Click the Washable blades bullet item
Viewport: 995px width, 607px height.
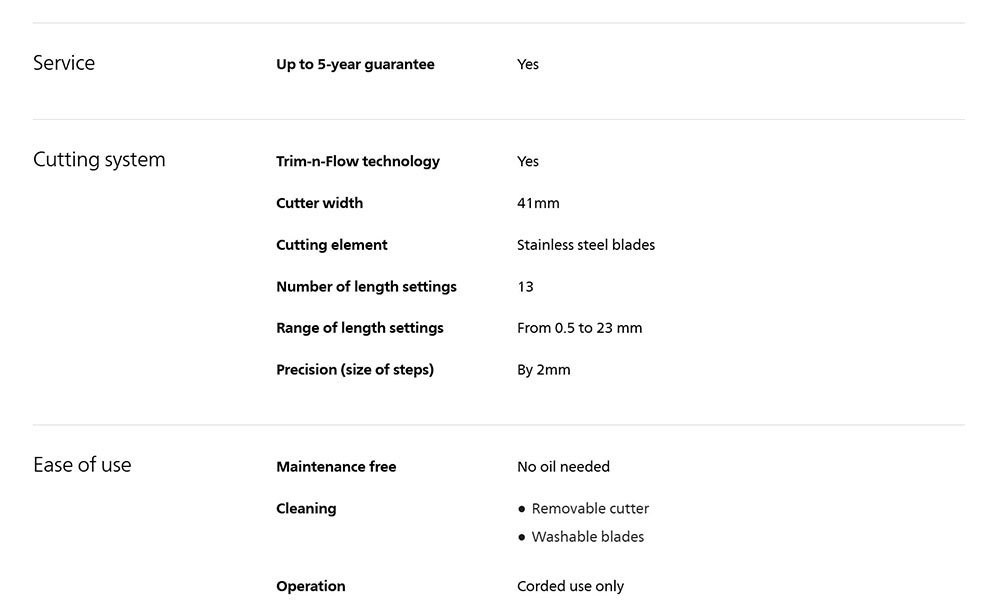click(x=581, y=537)
